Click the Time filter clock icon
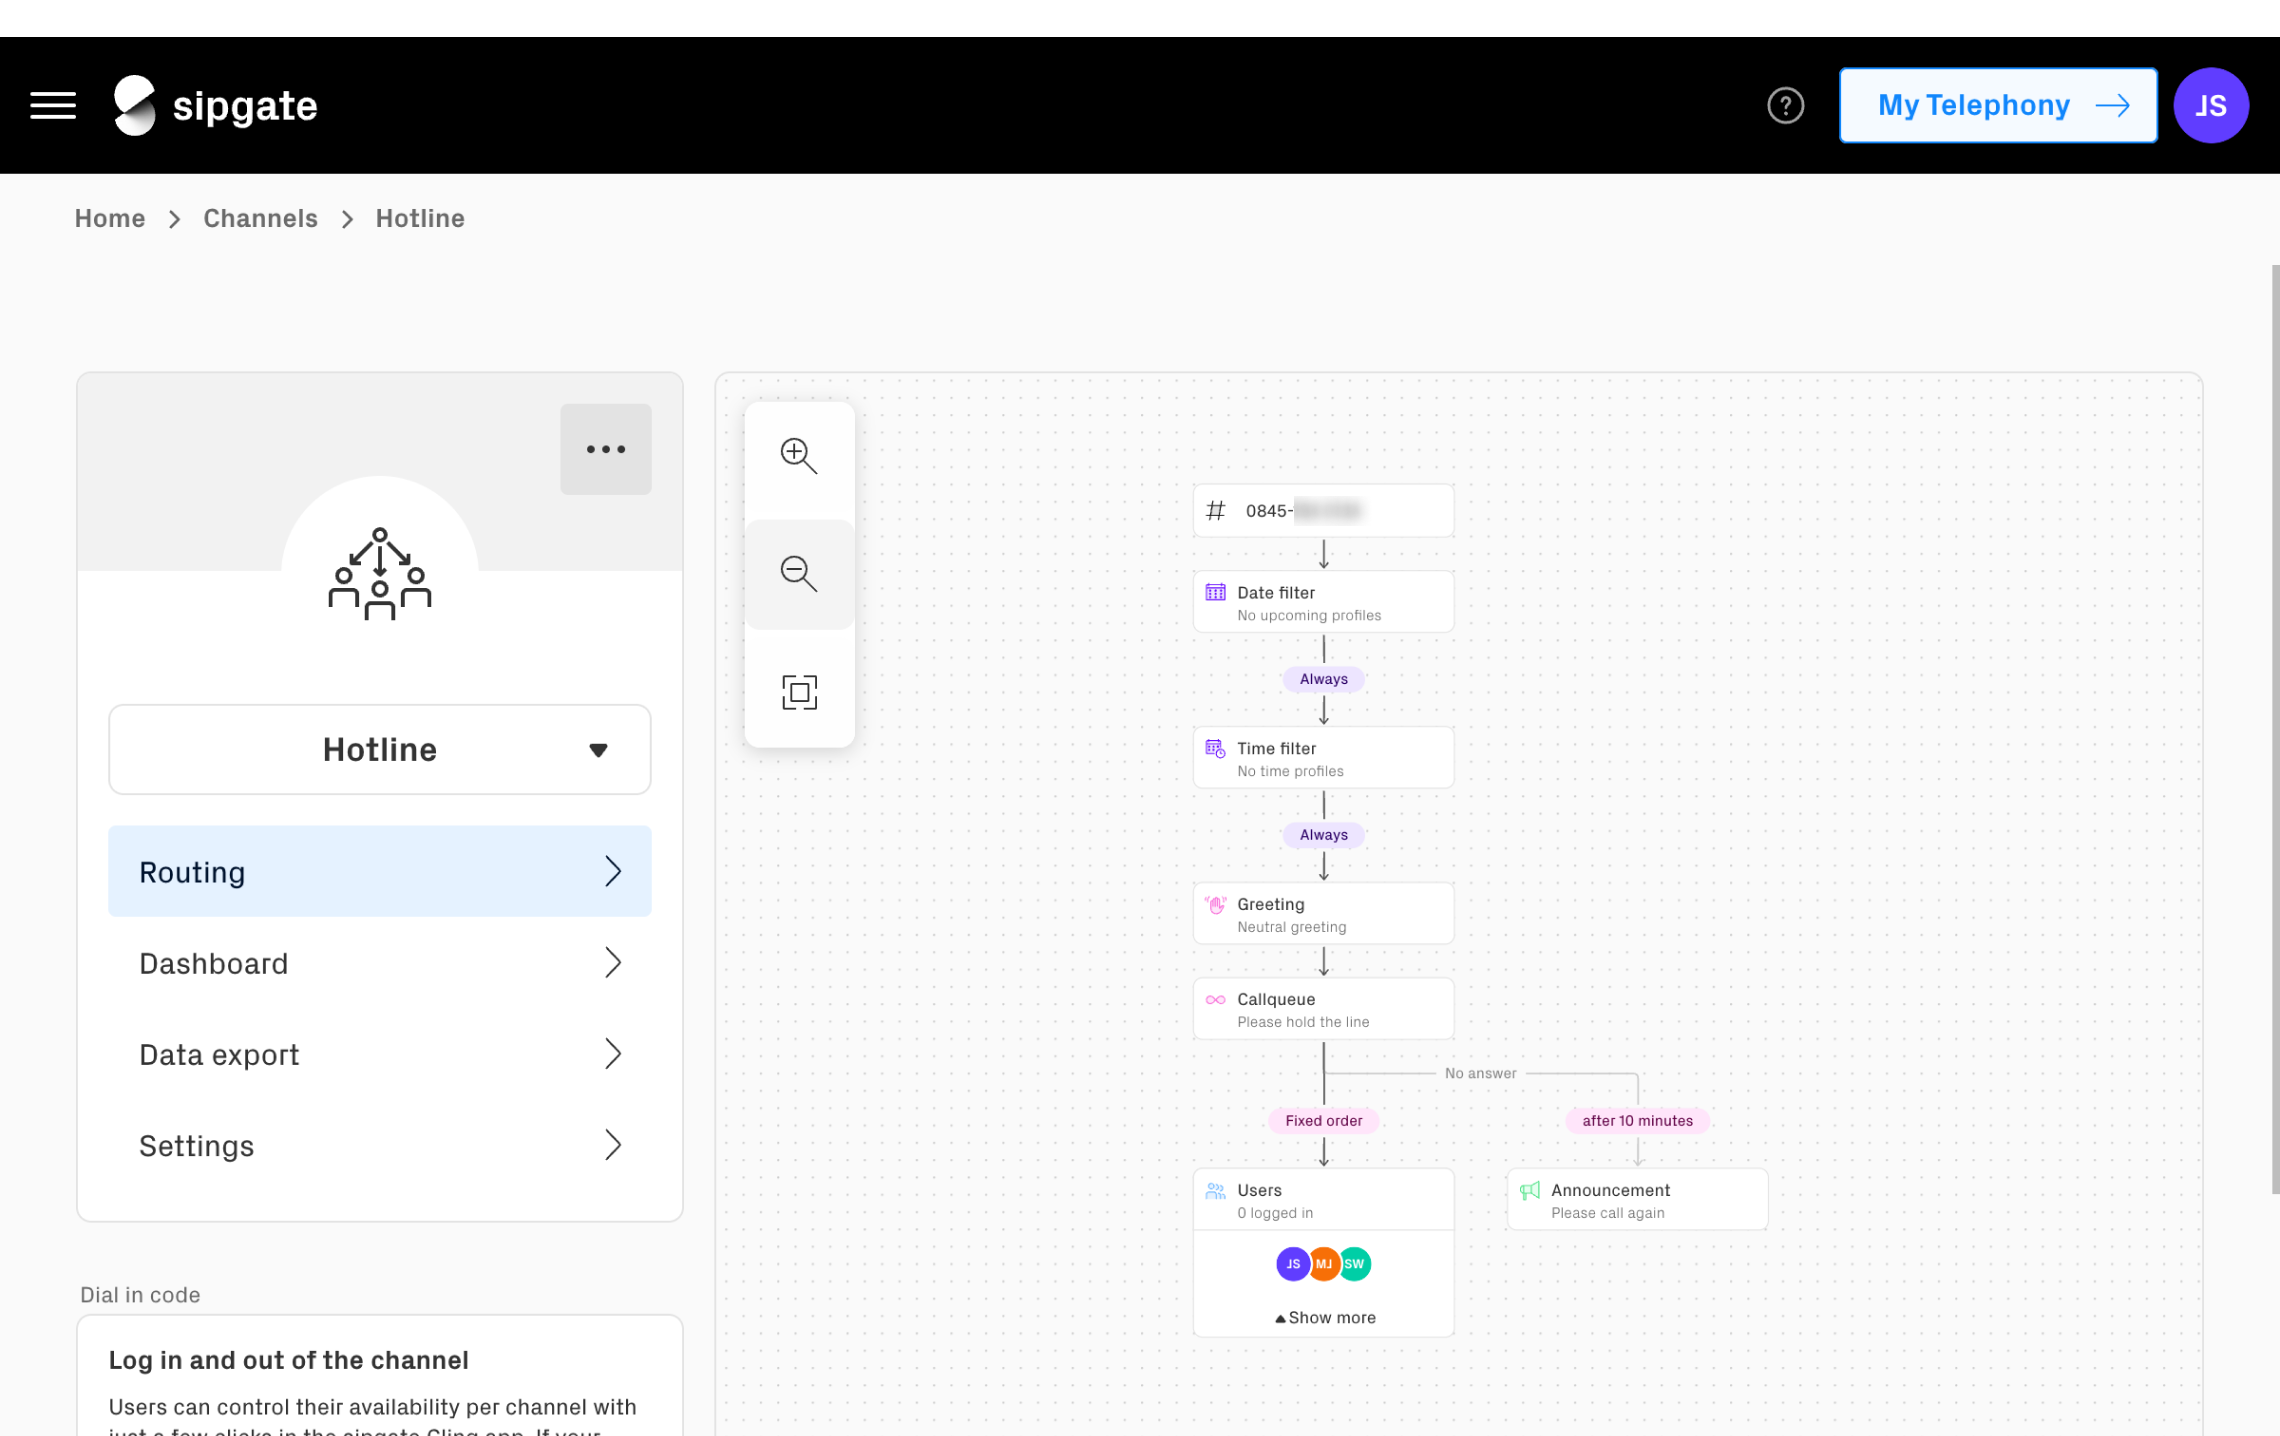Viewport: 2280px width, 1436px height. pos(1215,748)
